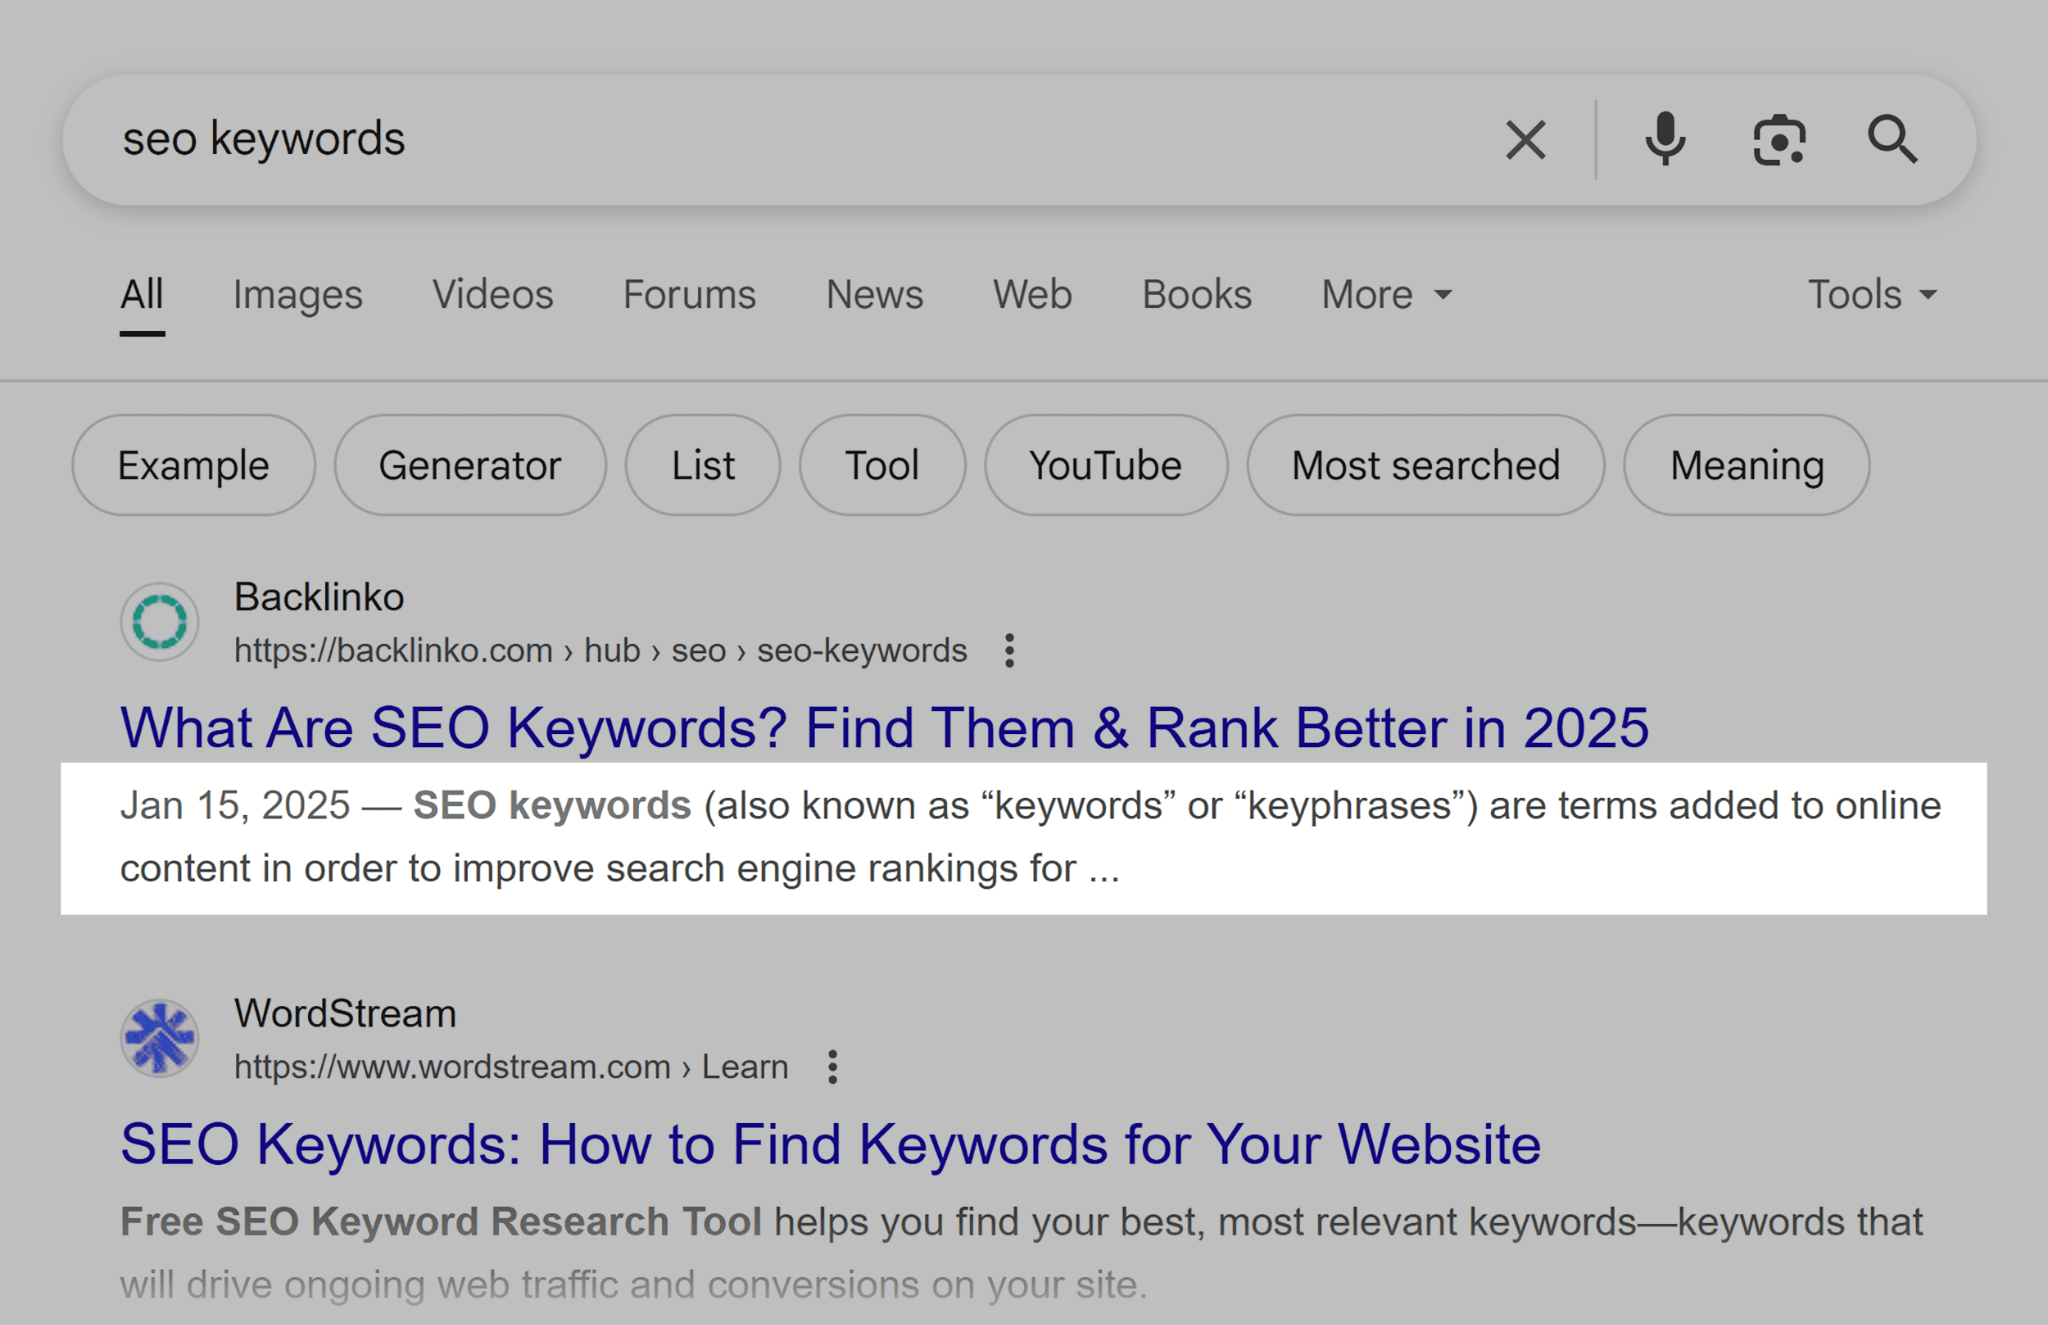Click the magnifying glass search icon
The image size is (2048, 1325).
(x=1893, y=139)
